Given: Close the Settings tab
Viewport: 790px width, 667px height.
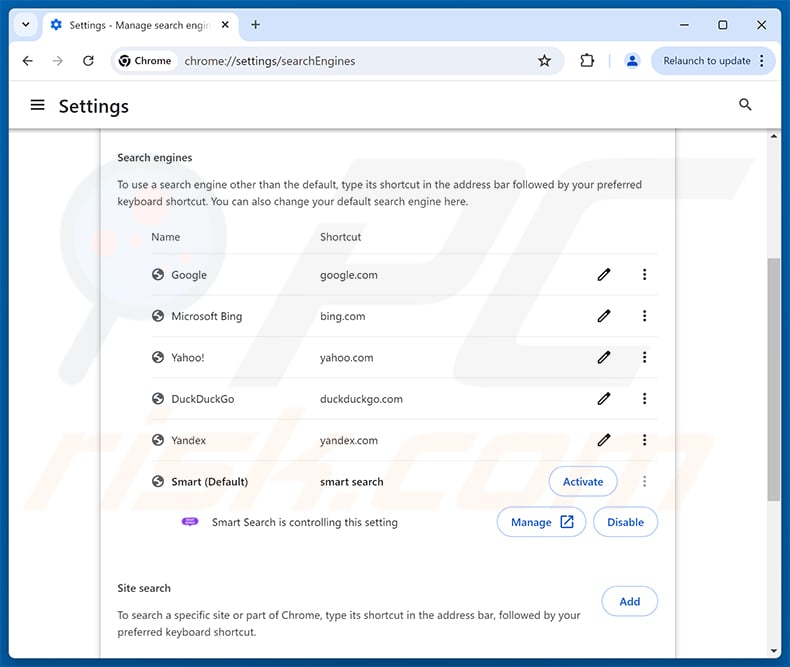Looking at the screenshot, I should tap(225, 25).
